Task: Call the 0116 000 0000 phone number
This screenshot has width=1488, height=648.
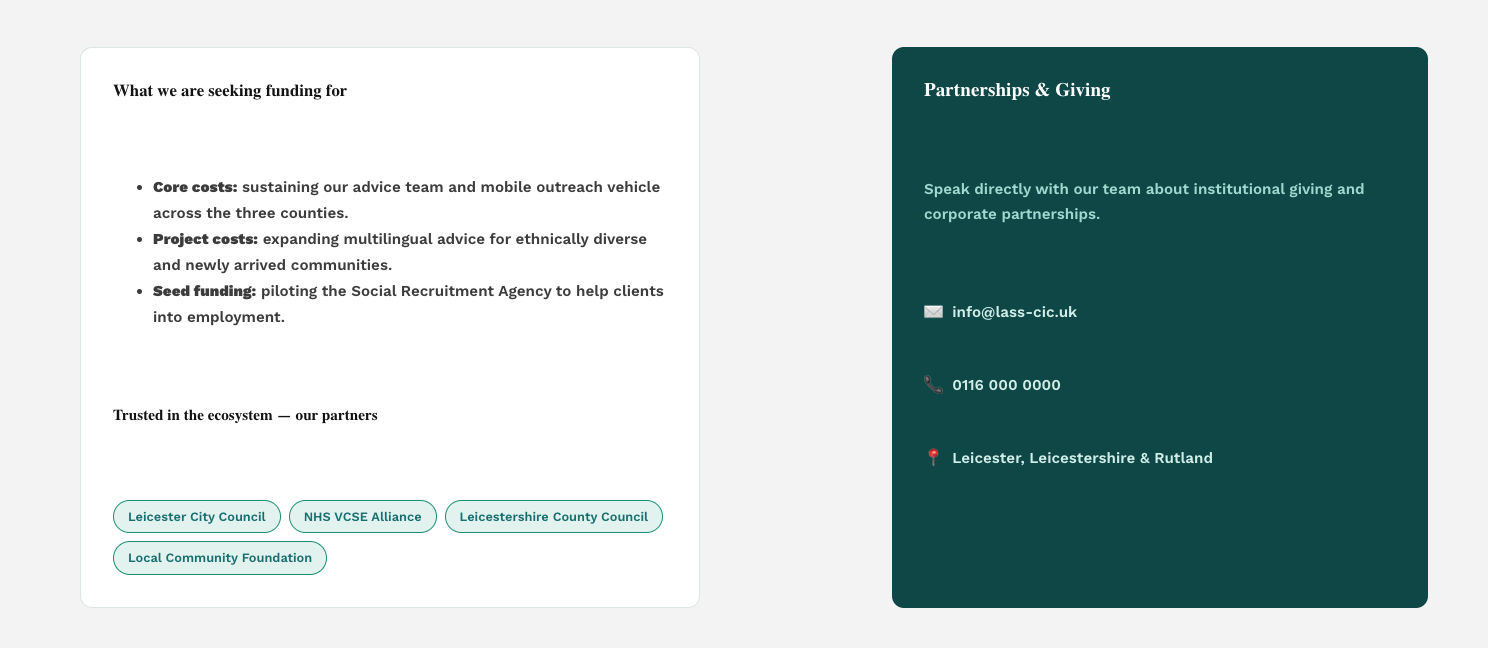Action: pyautogui.click(x=1006, y=385)
